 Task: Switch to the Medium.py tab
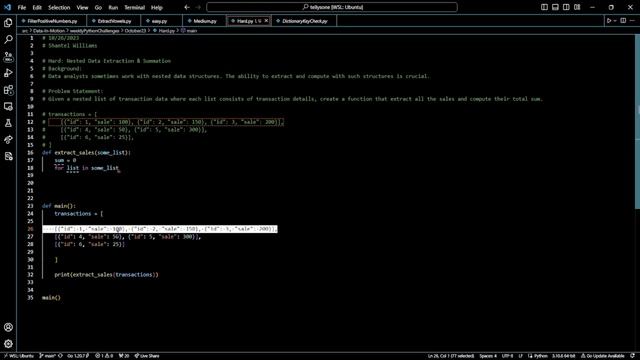(x=204, y=21)
